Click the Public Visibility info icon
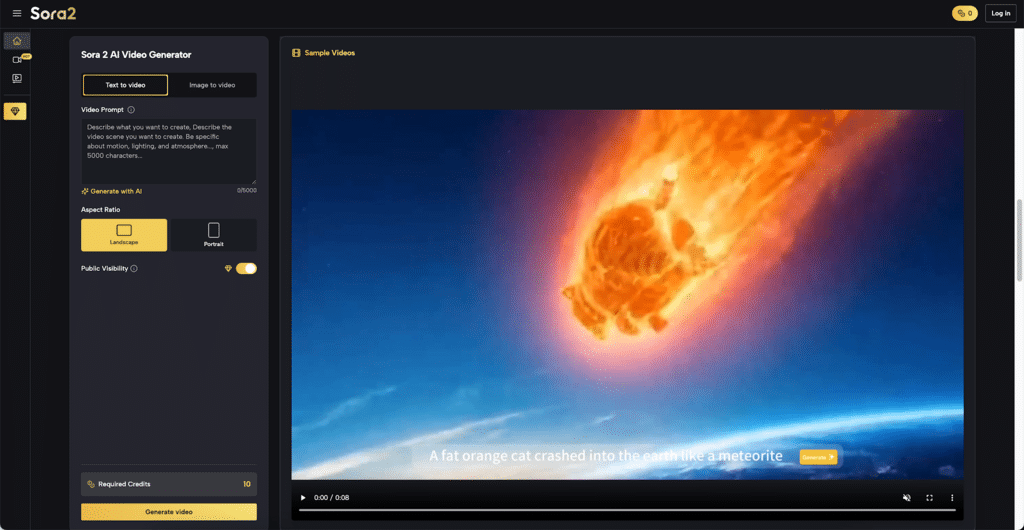Image resolution: width=1024 pixels, height=530 pixels. (134, 268)
